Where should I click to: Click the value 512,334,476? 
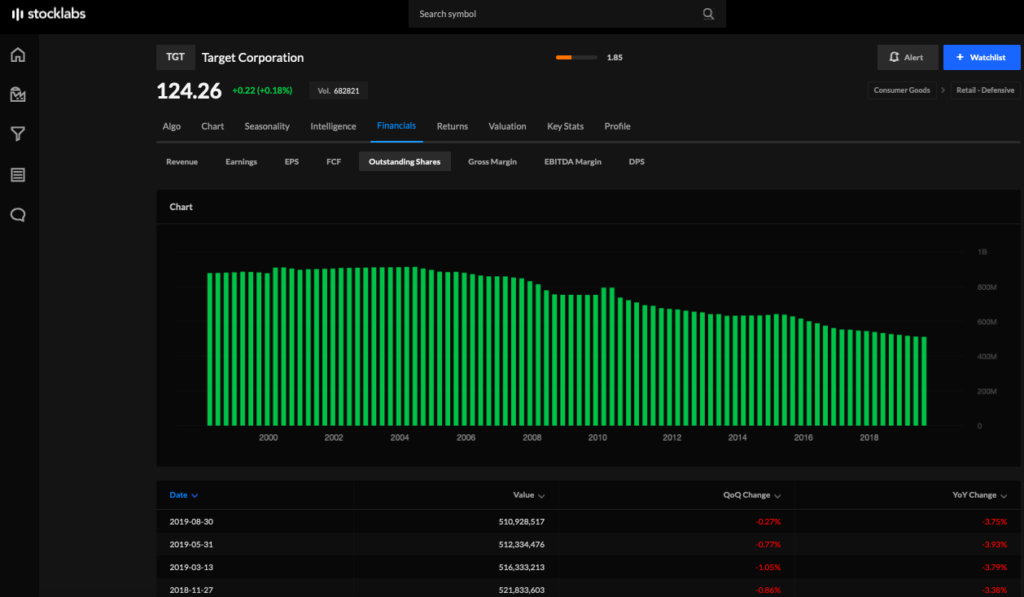tap(521, 544)
